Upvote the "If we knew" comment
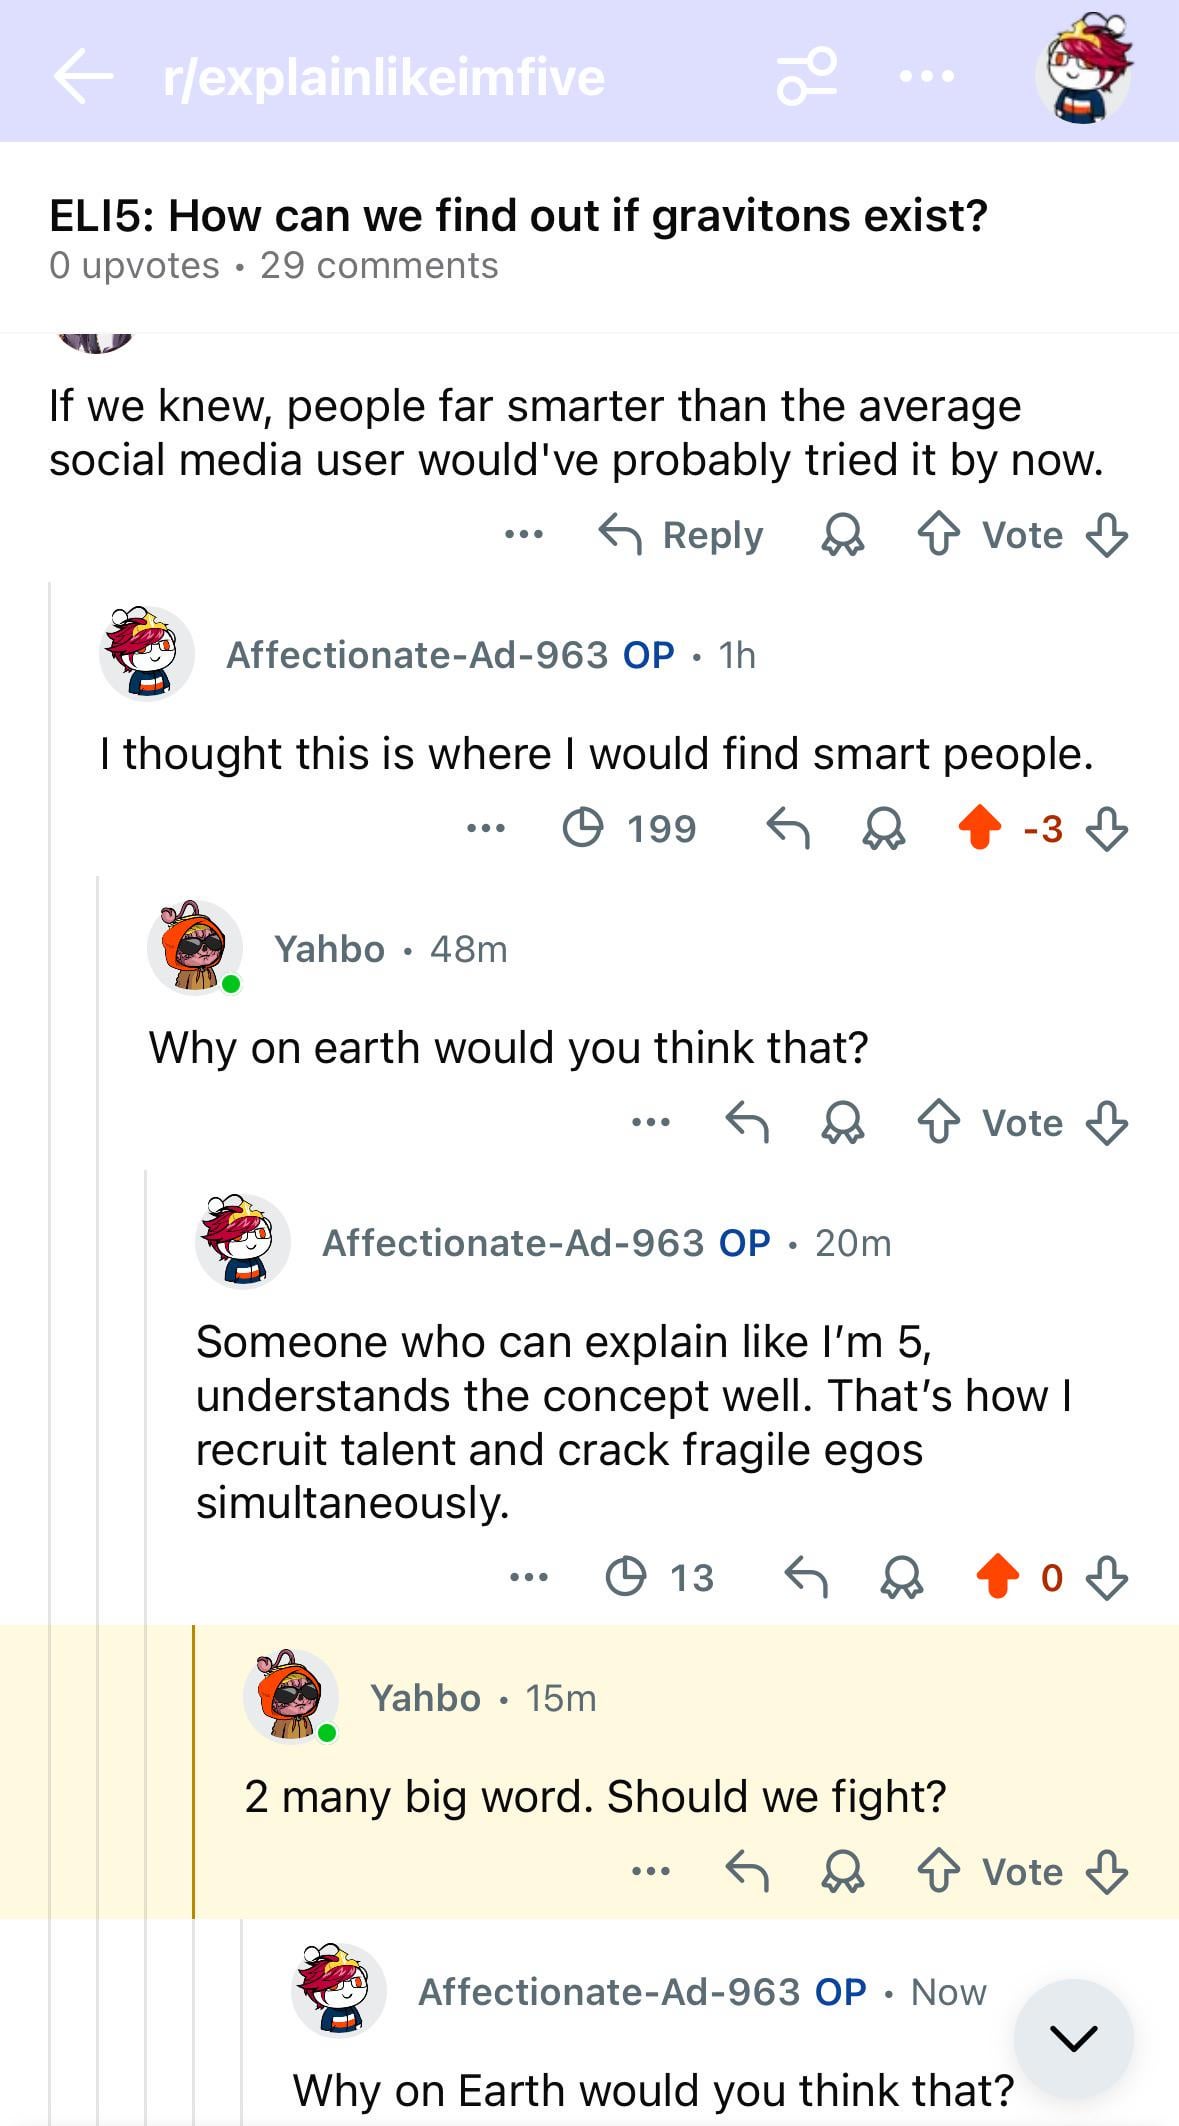The height and width of the screenshot is (2126, 1179). pos(938,535)
